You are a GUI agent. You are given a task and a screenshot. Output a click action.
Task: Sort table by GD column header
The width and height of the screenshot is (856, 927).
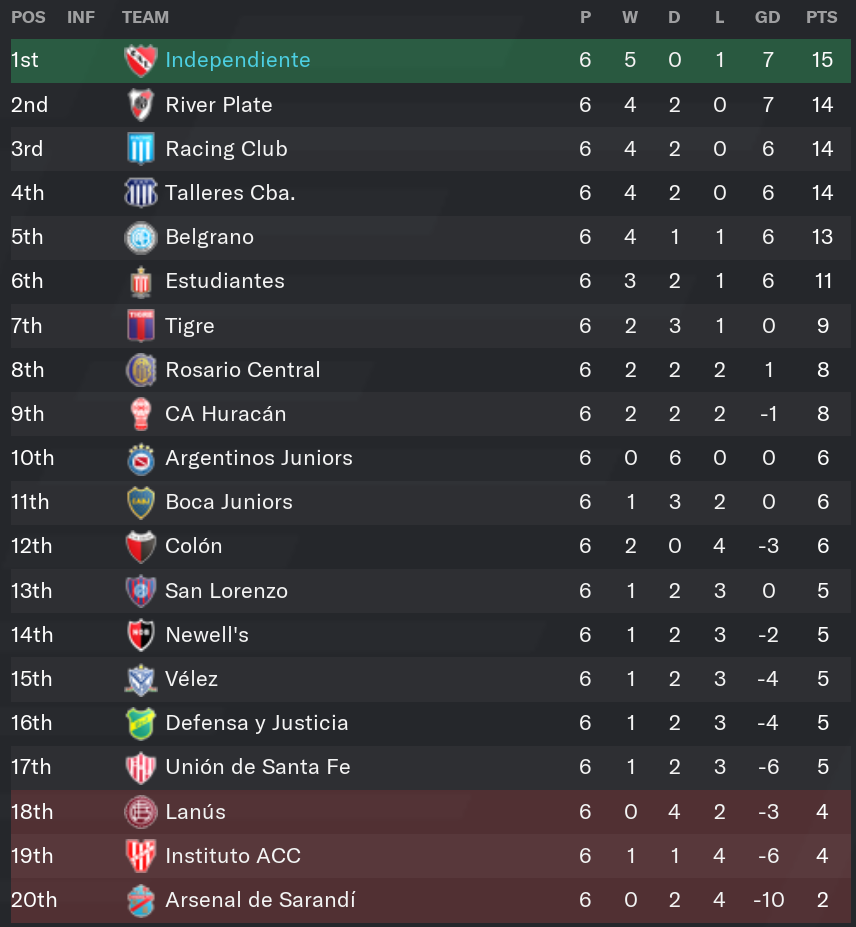767,17
